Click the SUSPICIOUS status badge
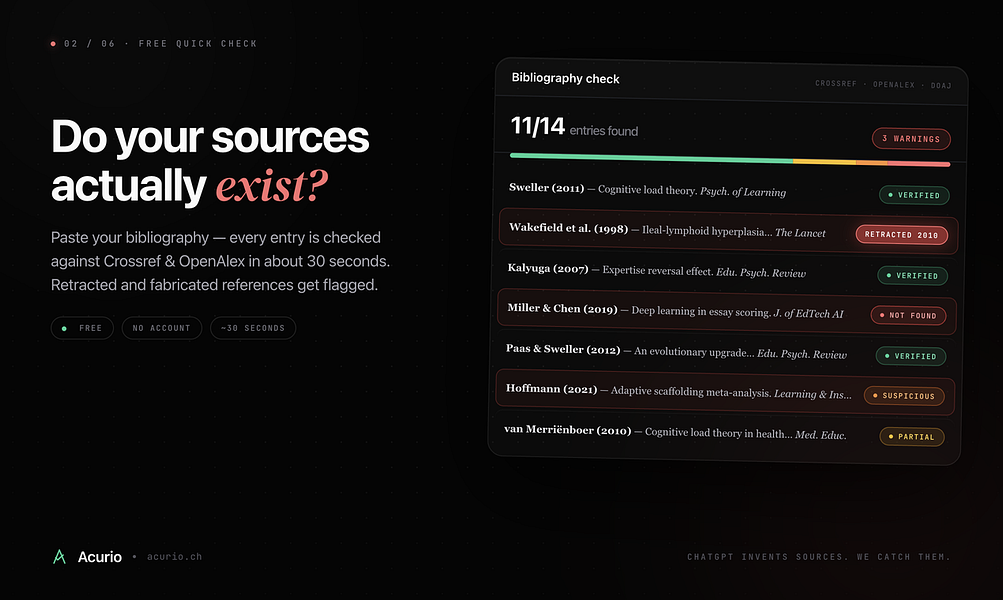 (903, 396)
